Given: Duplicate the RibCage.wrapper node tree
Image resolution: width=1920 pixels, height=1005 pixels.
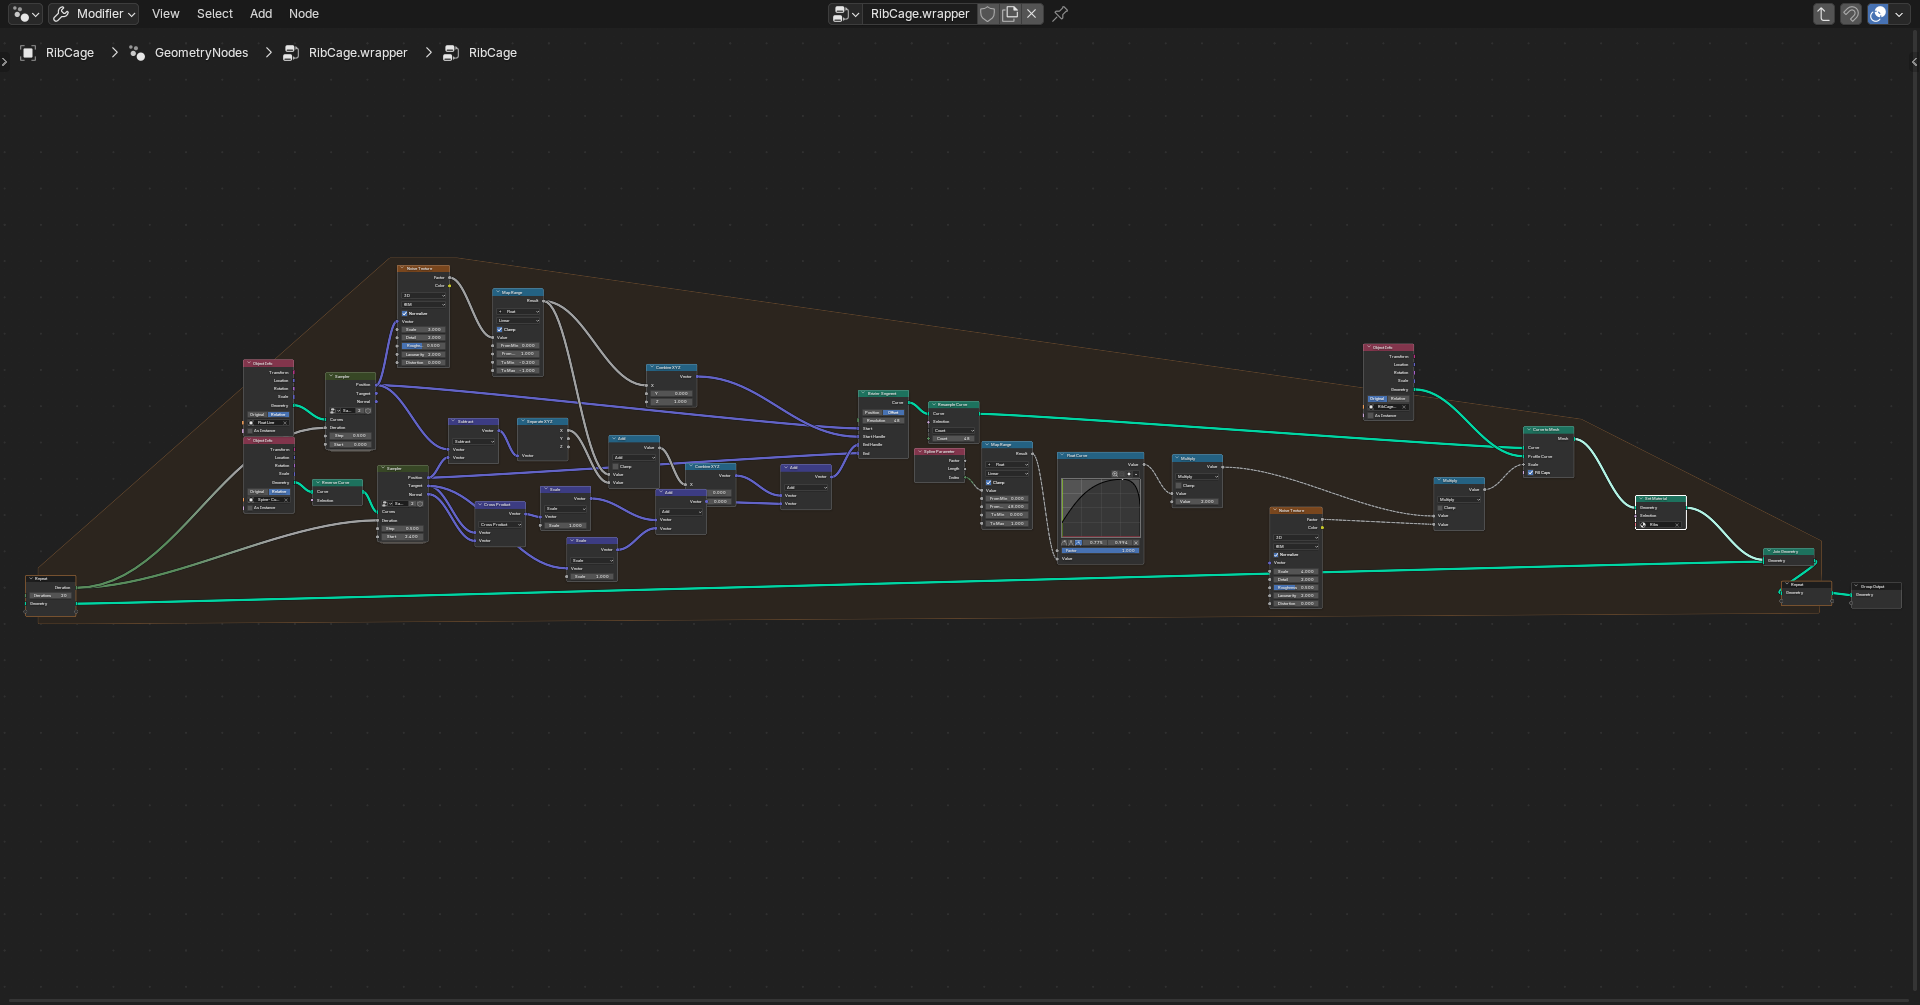Looking at the screenshot, I should click(1010, 14).
